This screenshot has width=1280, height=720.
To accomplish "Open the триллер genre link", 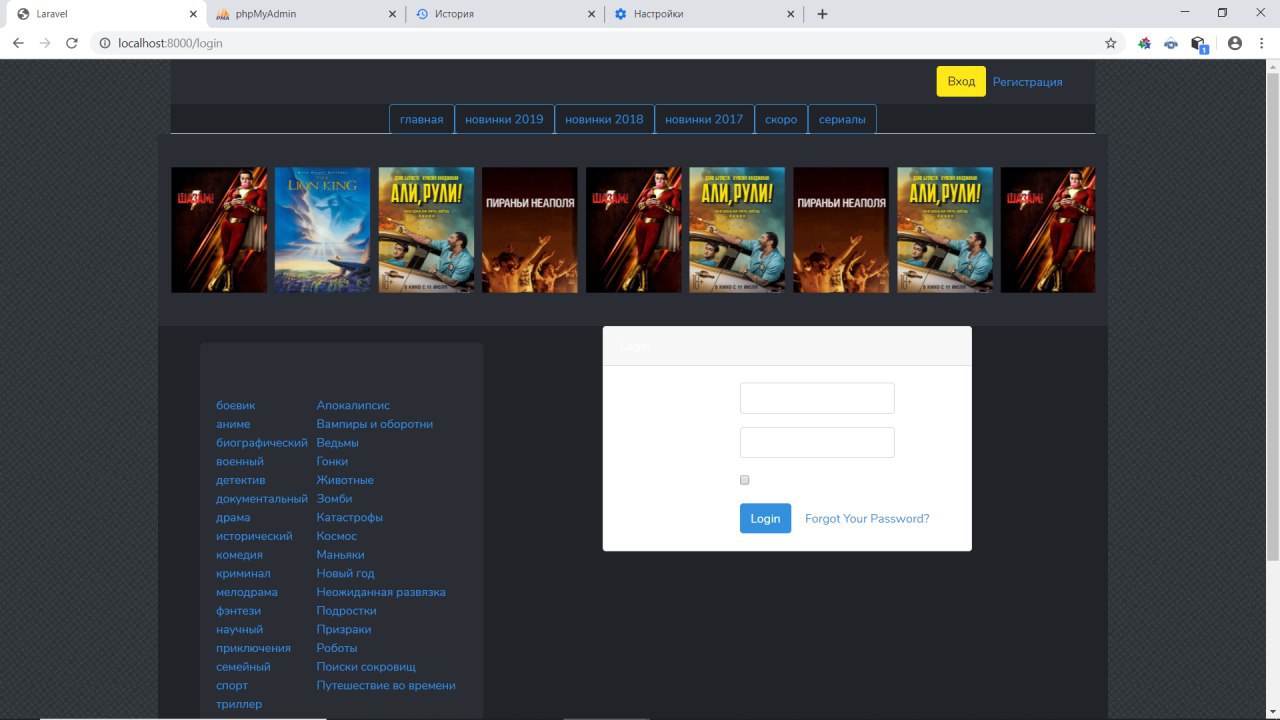I will [x=239, y=704].
